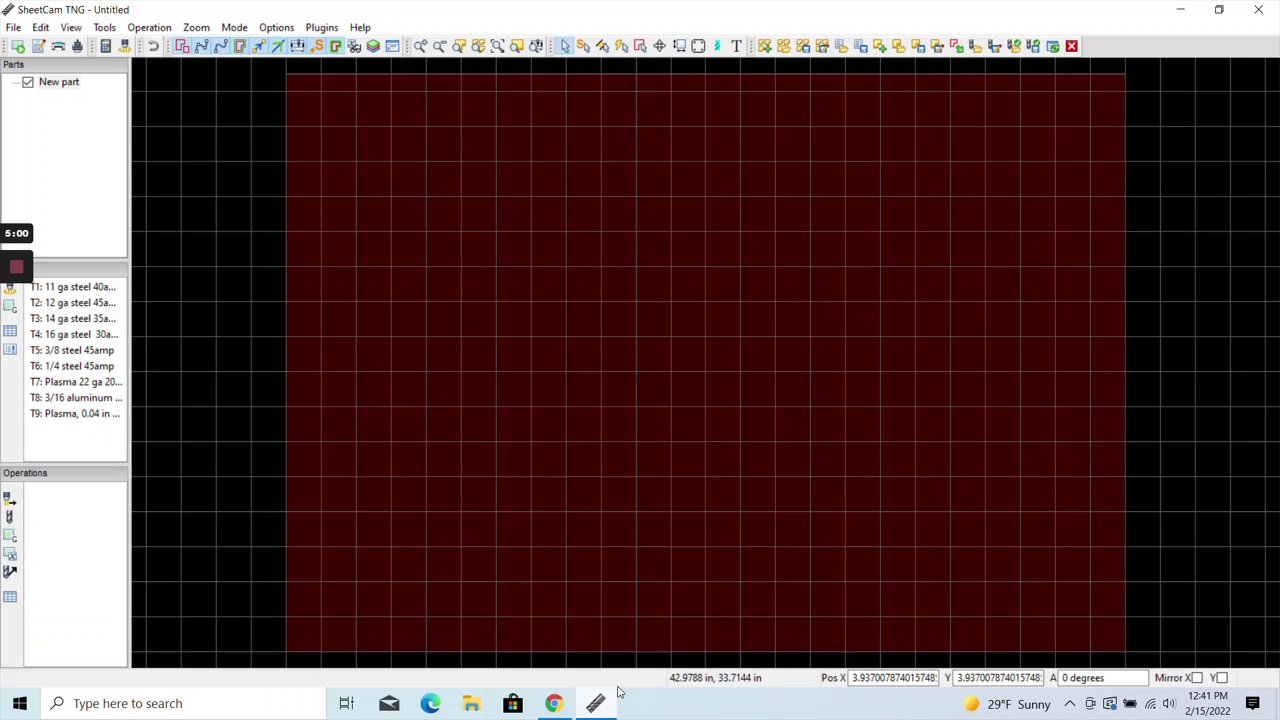Open the Operation menu
Screen dimensions: 1280x720
pyautogui.click(x=149, y=27)
